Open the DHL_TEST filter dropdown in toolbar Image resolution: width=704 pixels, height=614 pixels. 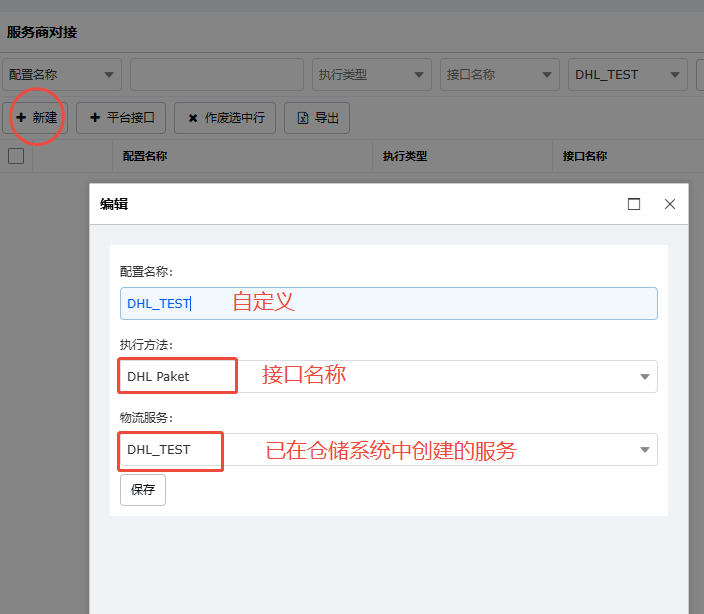tap(628, 75)
